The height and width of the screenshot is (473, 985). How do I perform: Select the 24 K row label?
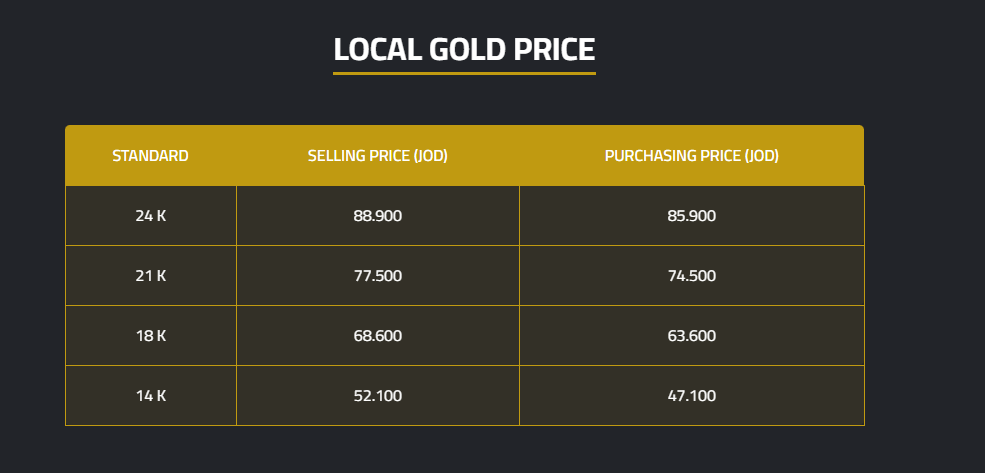point(150,216)
